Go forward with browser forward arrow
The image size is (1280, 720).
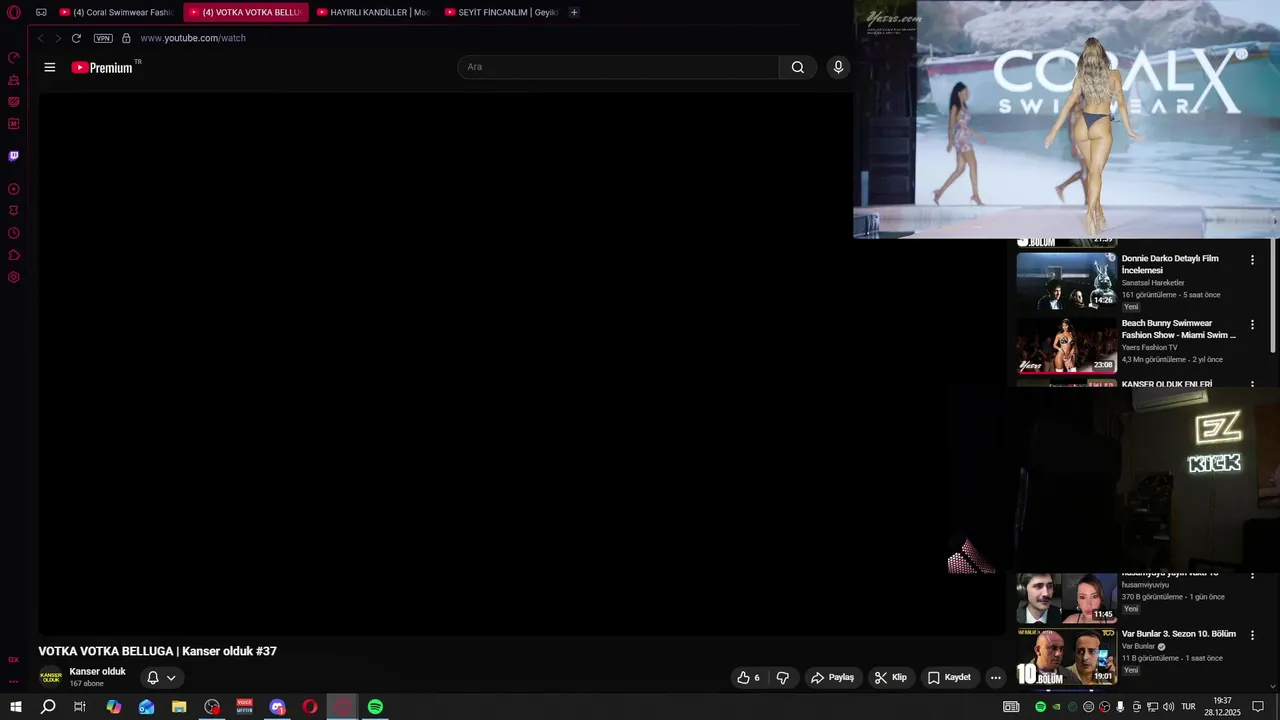(57, 38)
